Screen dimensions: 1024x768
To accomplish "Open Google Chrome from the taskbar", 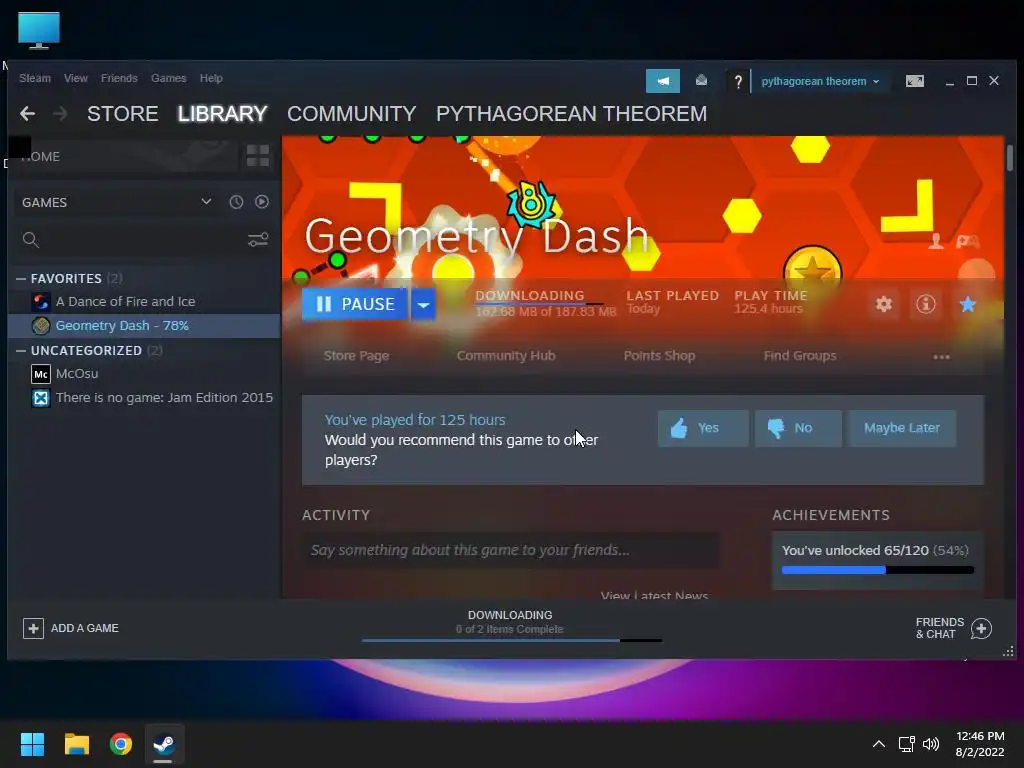I will pos(121,744).
